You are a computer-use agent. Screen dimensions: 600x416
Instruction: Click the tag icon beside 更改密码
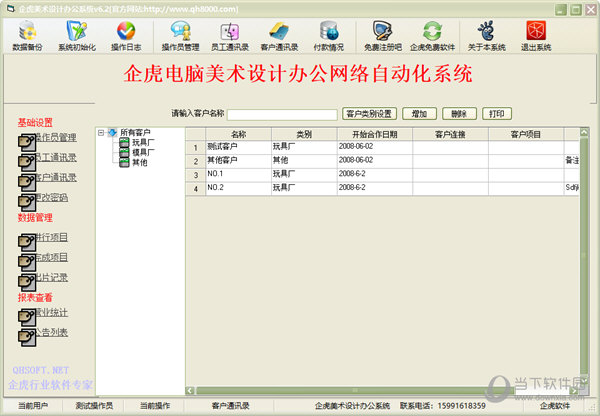pyautogui.click(x=27, y=202)
